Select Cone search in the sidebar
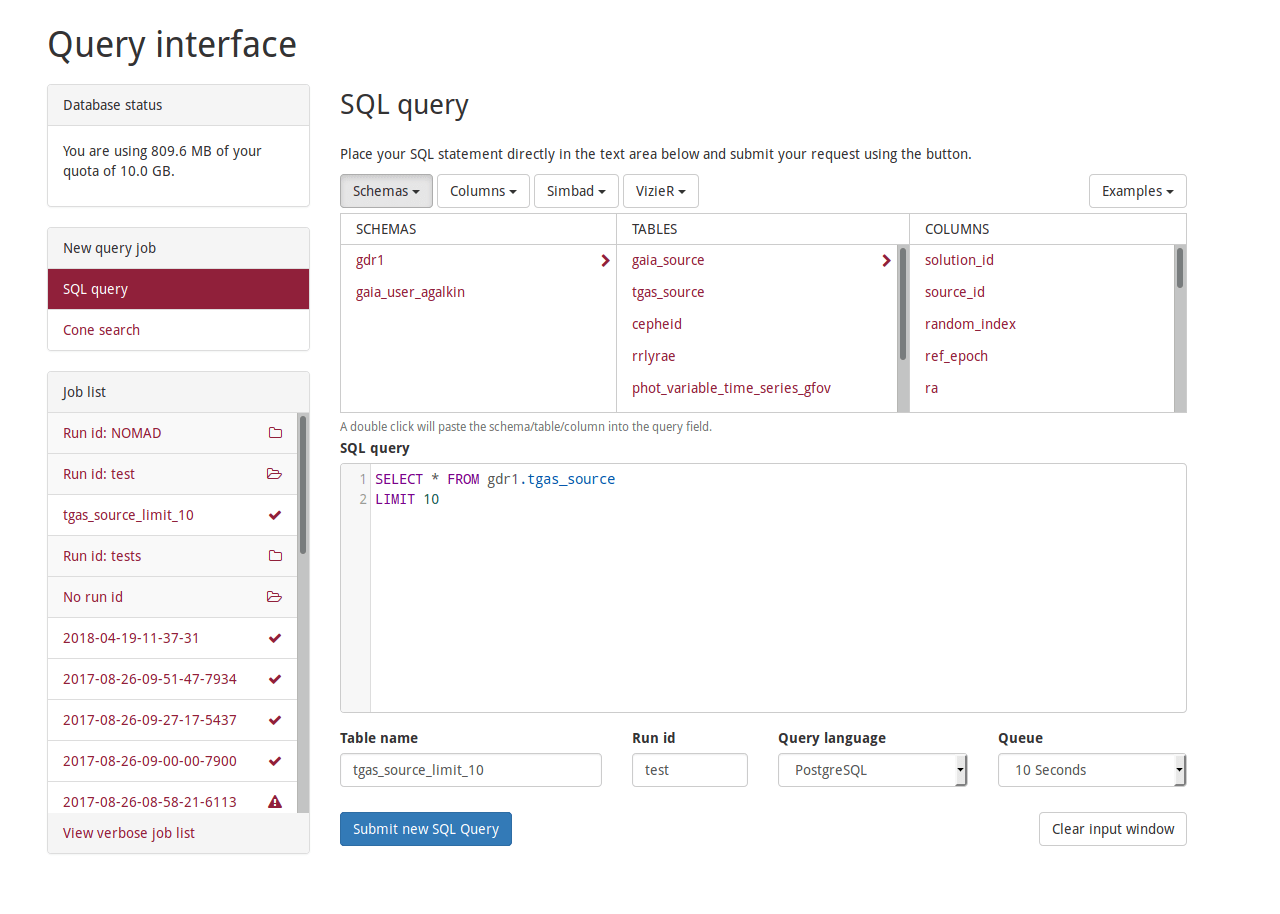Screen dimensions: 1280x914 pyautogui.click(x=101, y=330)
